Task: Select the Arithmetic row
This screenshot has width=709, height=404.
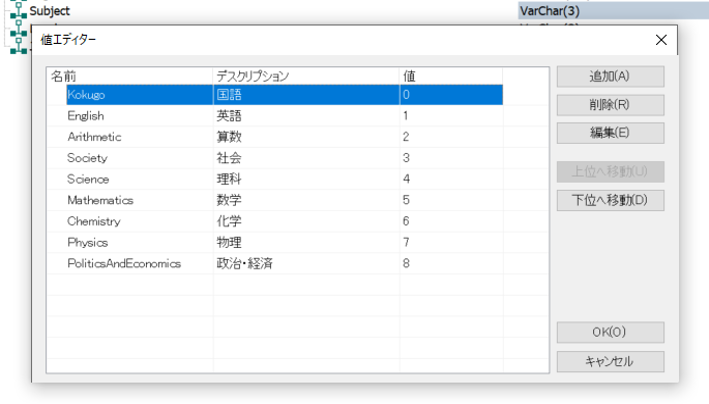Action: tap(93, 137)
